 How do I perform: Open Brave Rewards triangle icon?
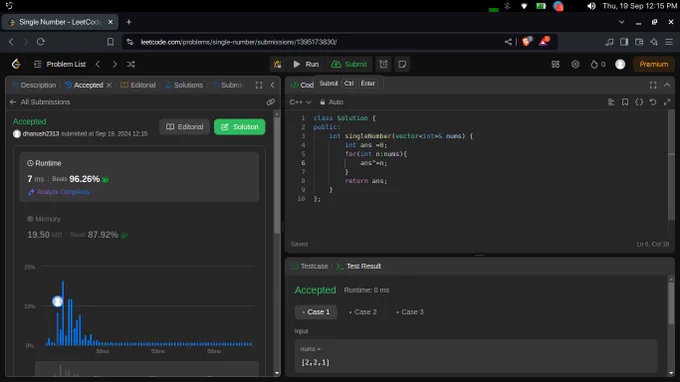coord(544,42)
